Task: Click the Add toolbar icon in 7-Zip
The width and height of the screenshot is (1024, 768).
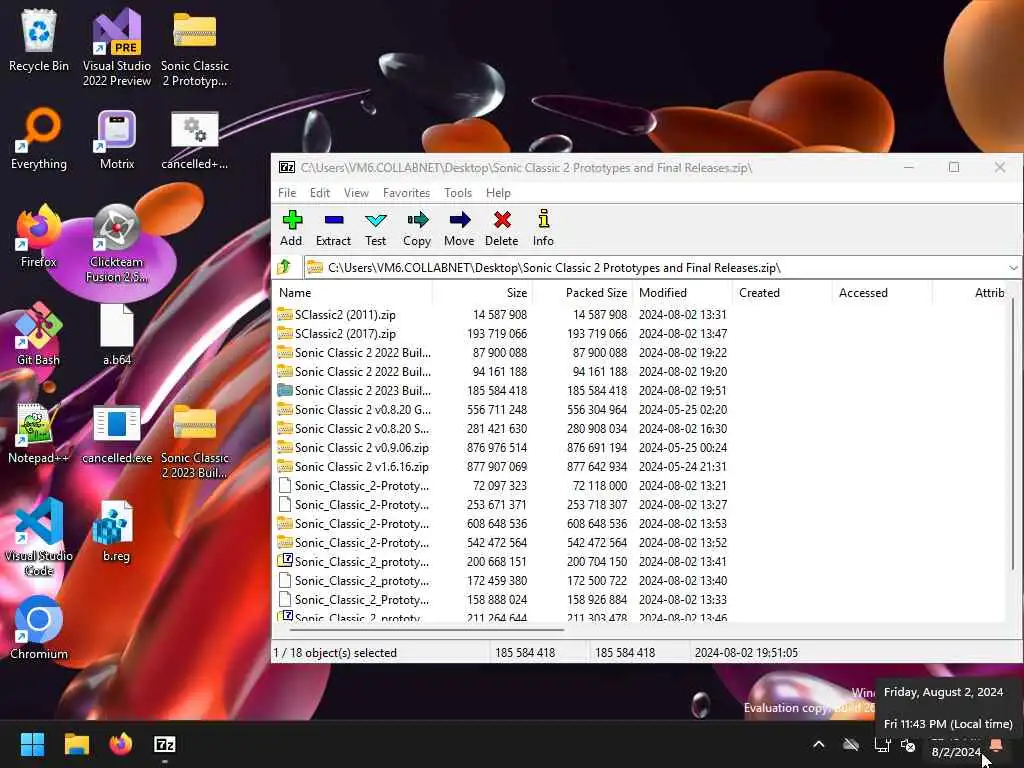Action: click(x=291, y=228)
